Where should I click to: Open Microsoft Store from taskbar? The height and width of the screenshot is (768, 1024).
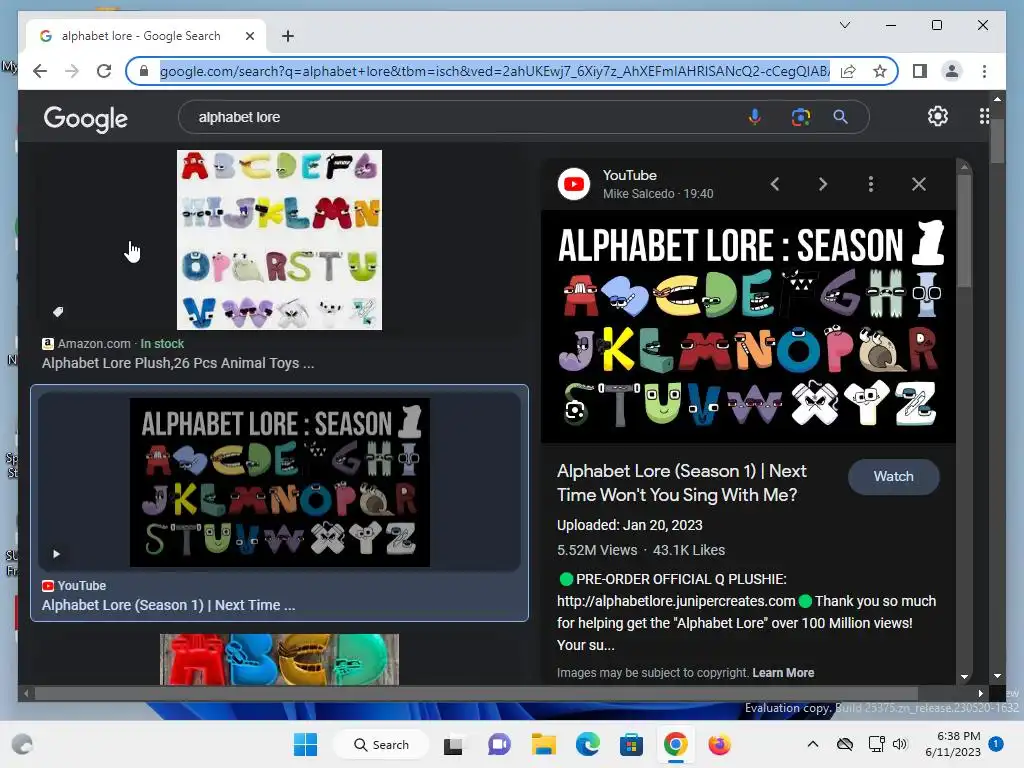pos(631,744)
